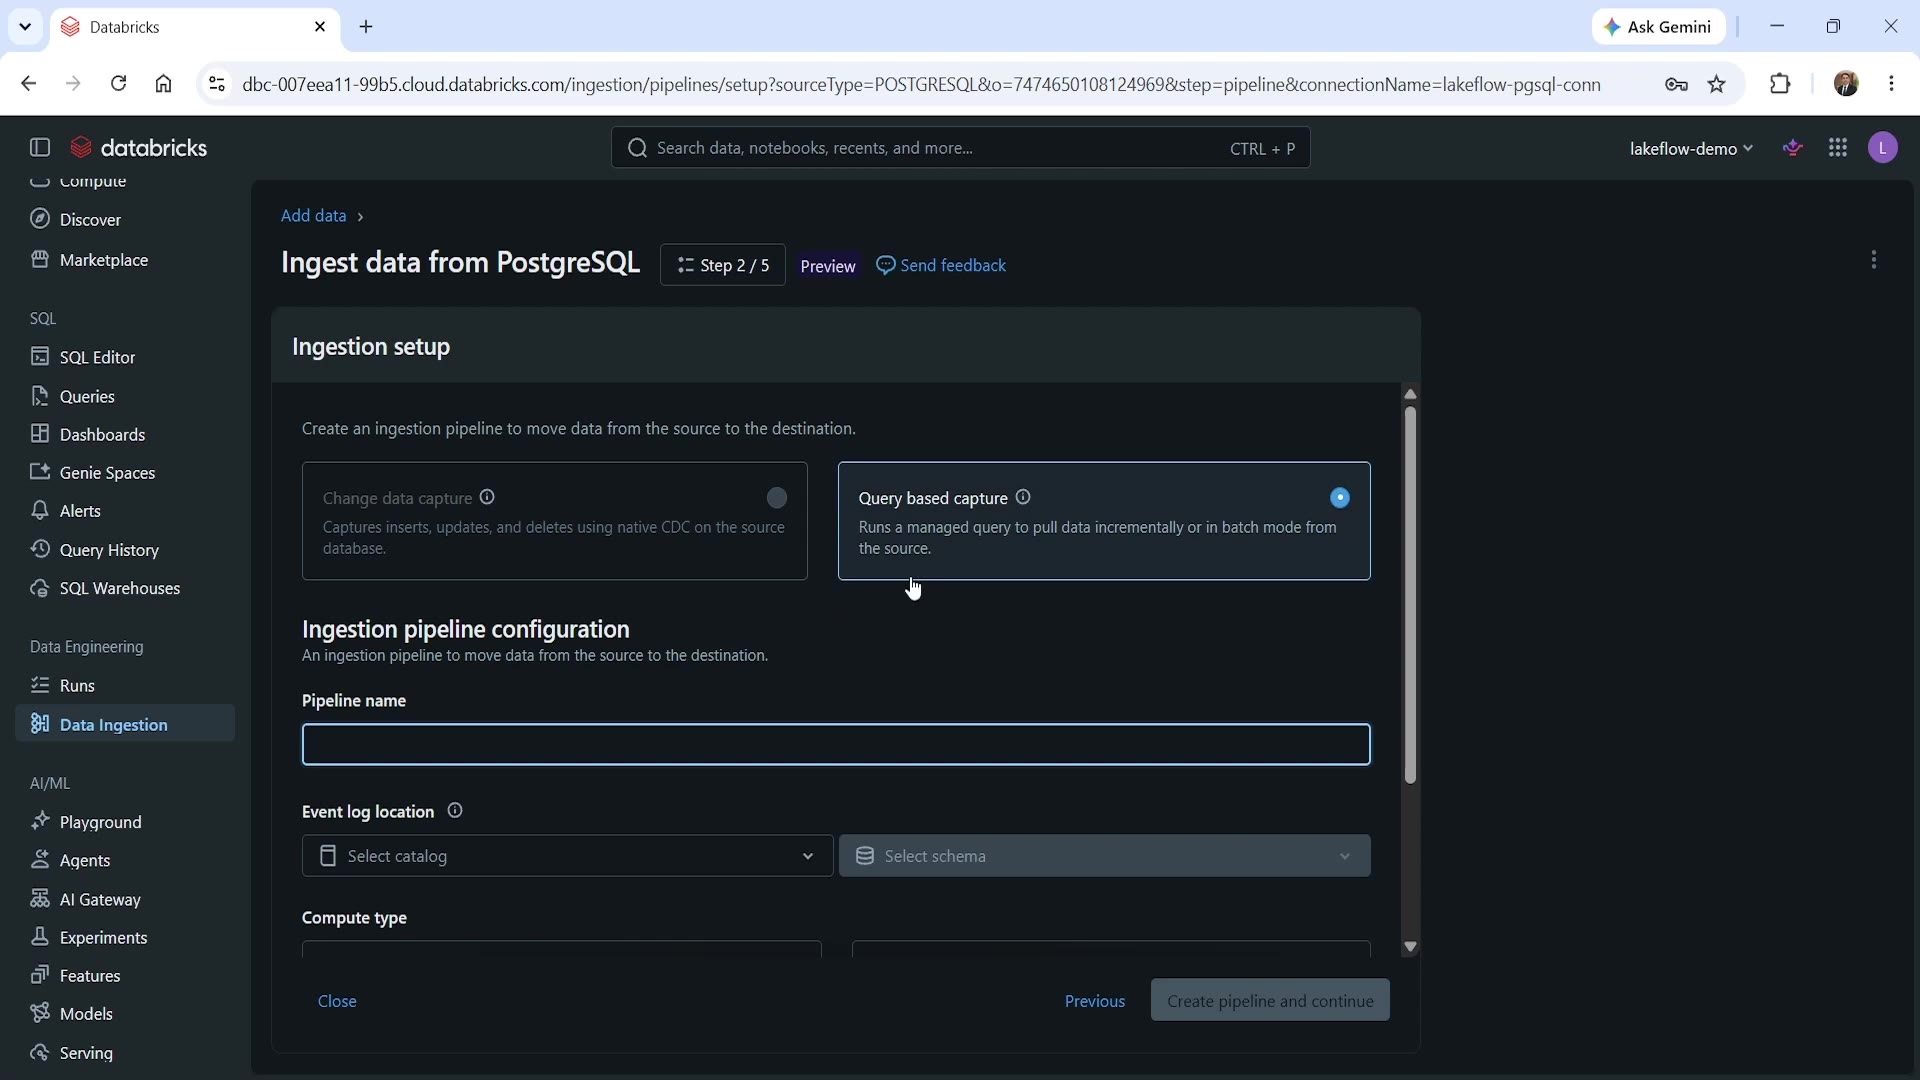Navigate back in browser

click(28, 84)
